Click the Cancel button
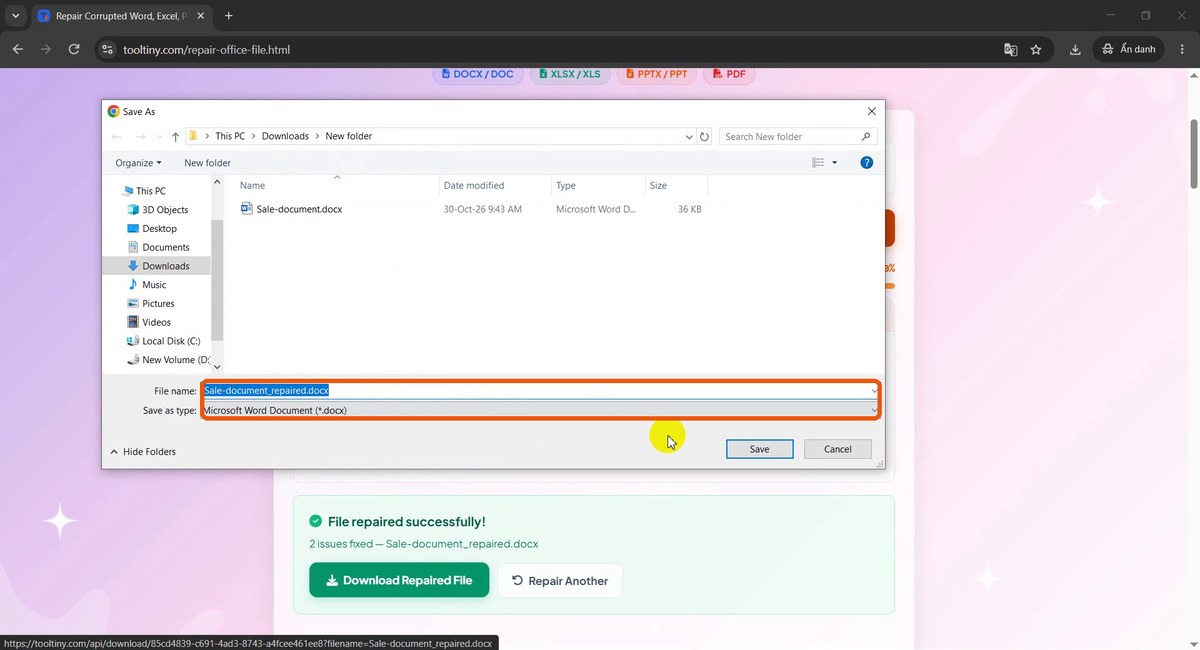1200x650 pixels. [x=838, y=449]
